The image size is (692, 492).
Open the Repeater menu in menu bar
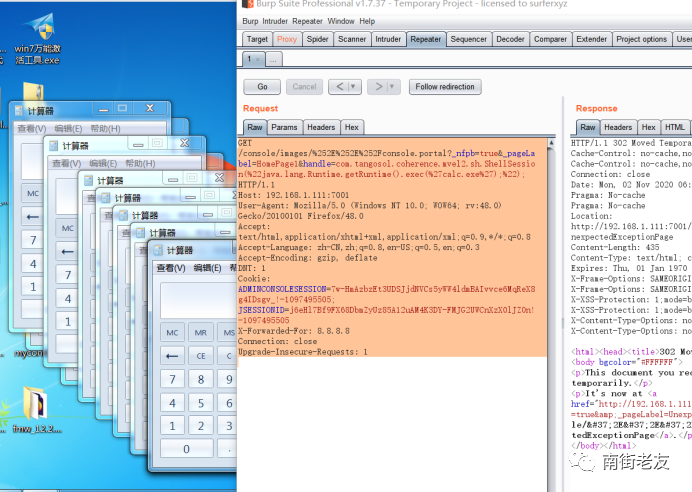tap(307, 21)
